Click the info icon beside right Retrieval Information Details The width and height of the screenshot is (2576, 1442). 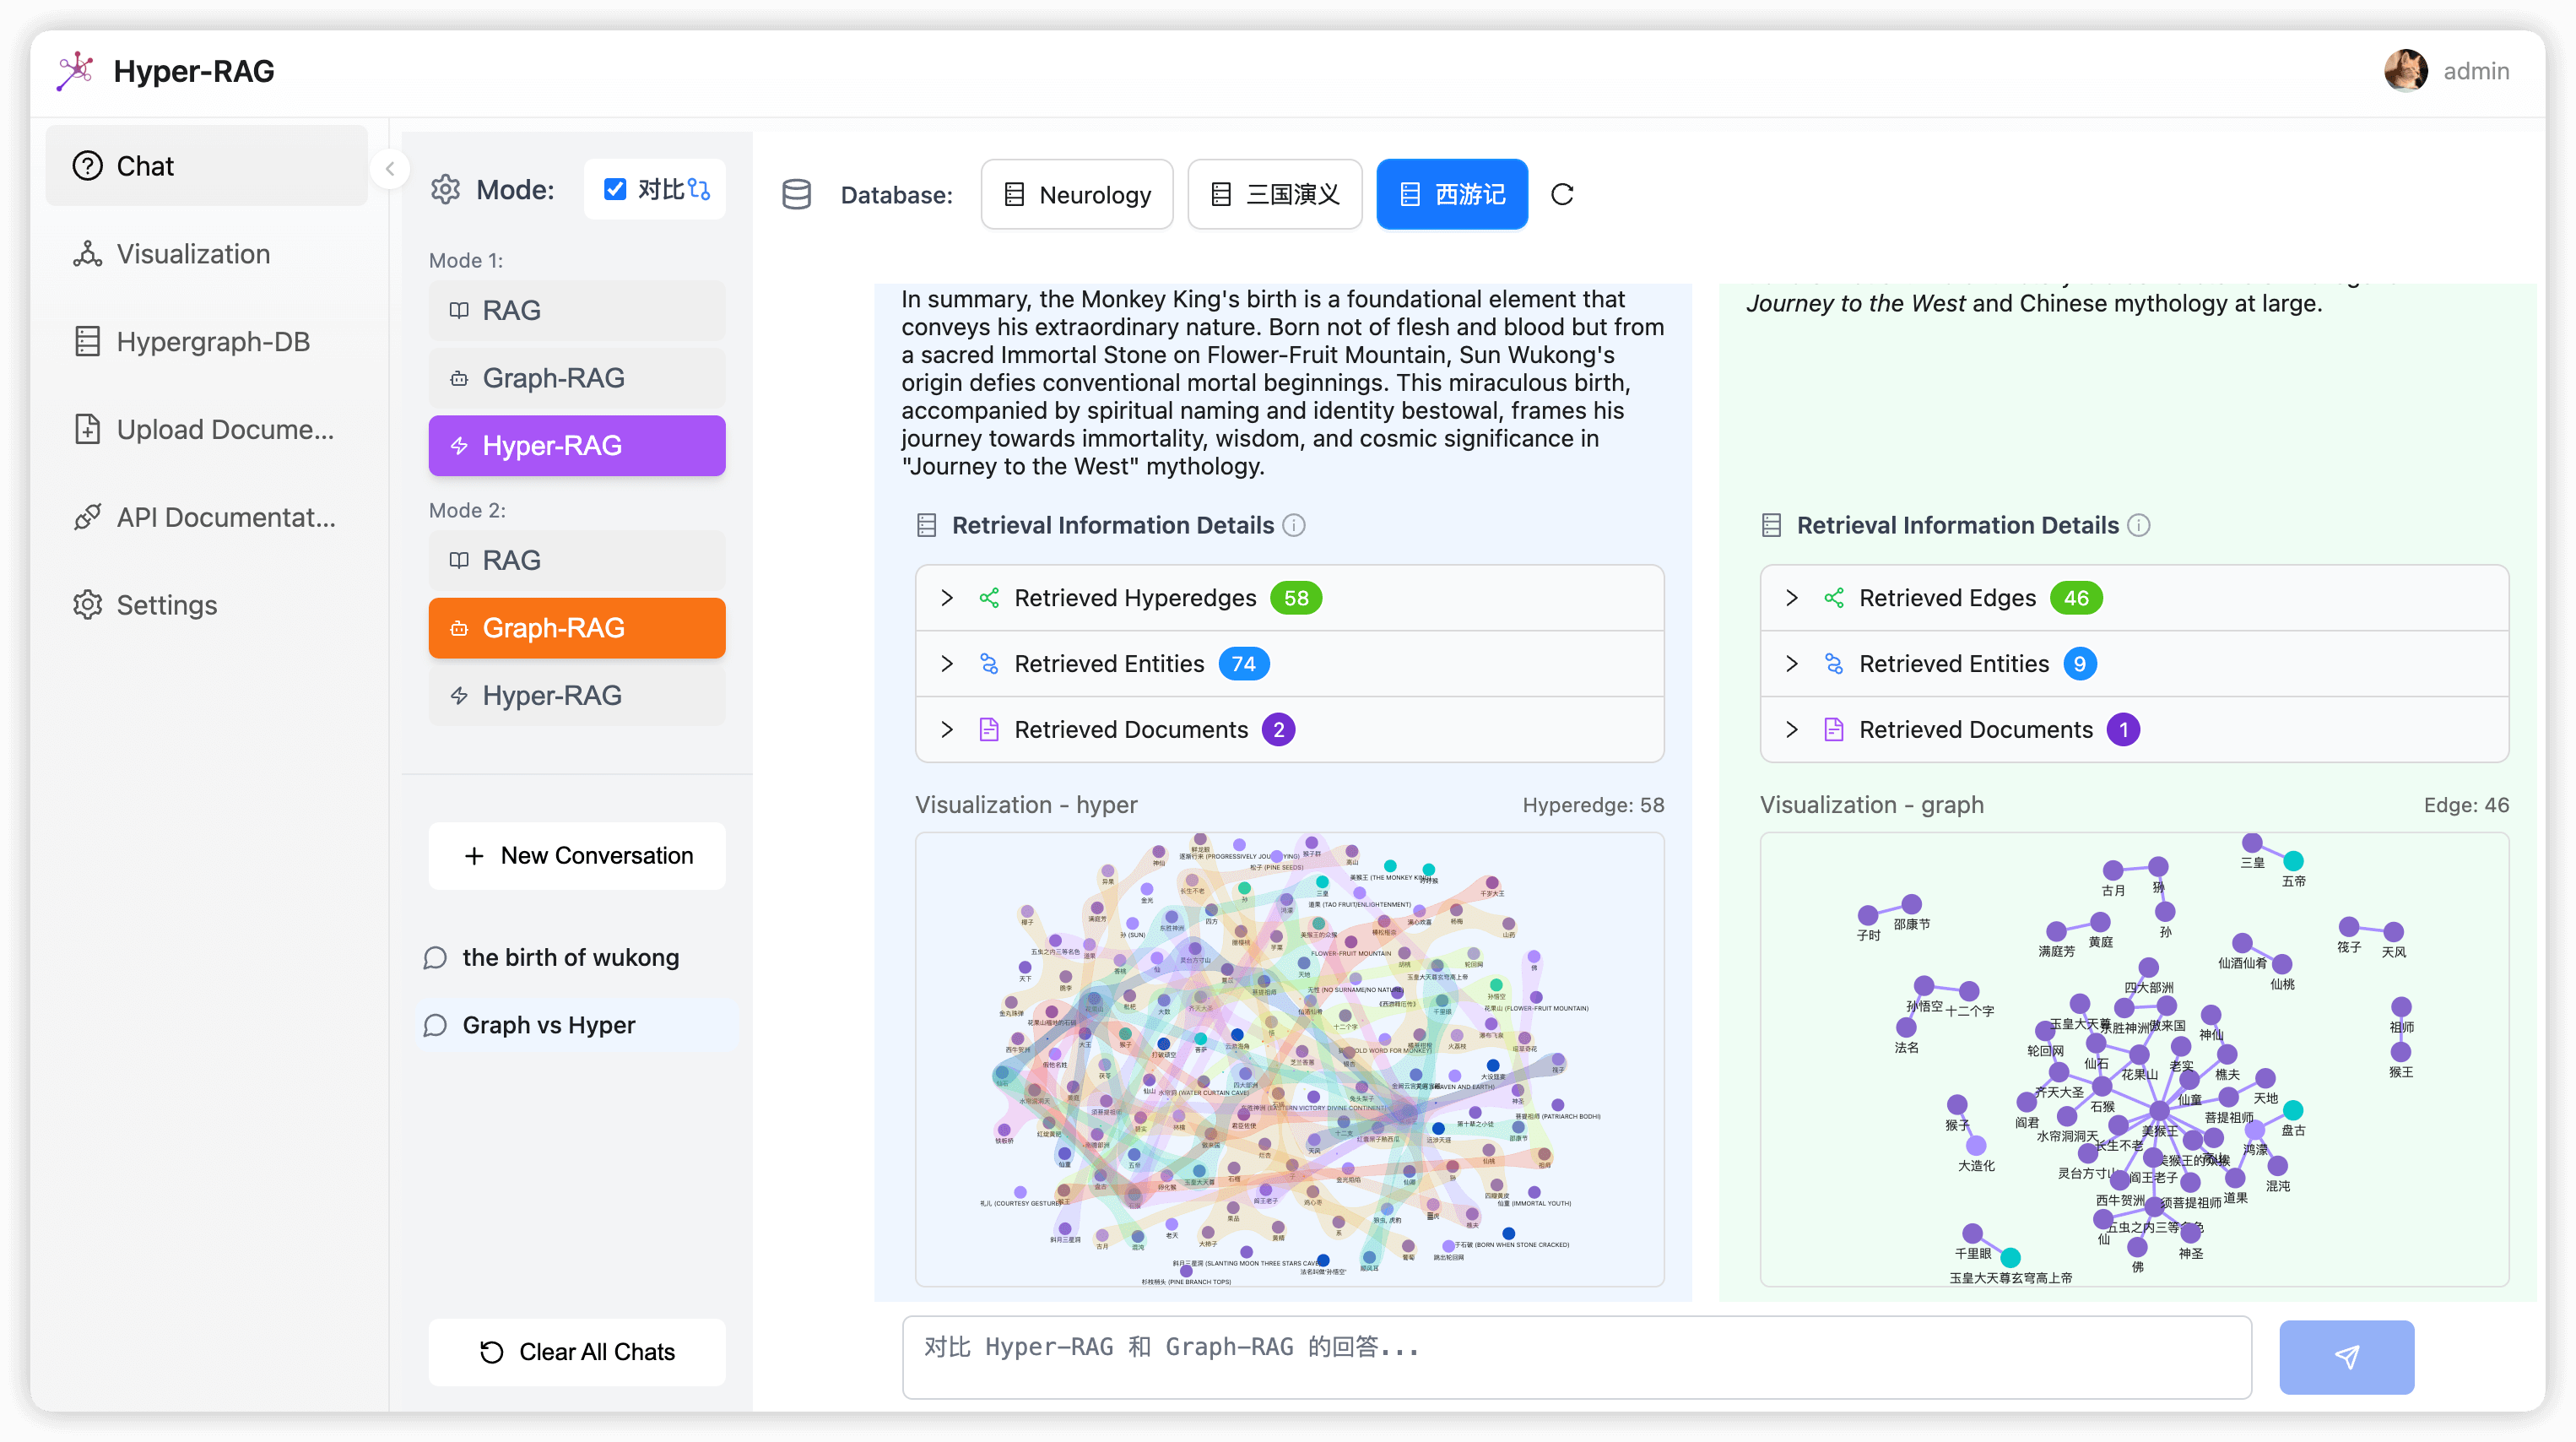pyautogui.click(x=2139, y=525)
